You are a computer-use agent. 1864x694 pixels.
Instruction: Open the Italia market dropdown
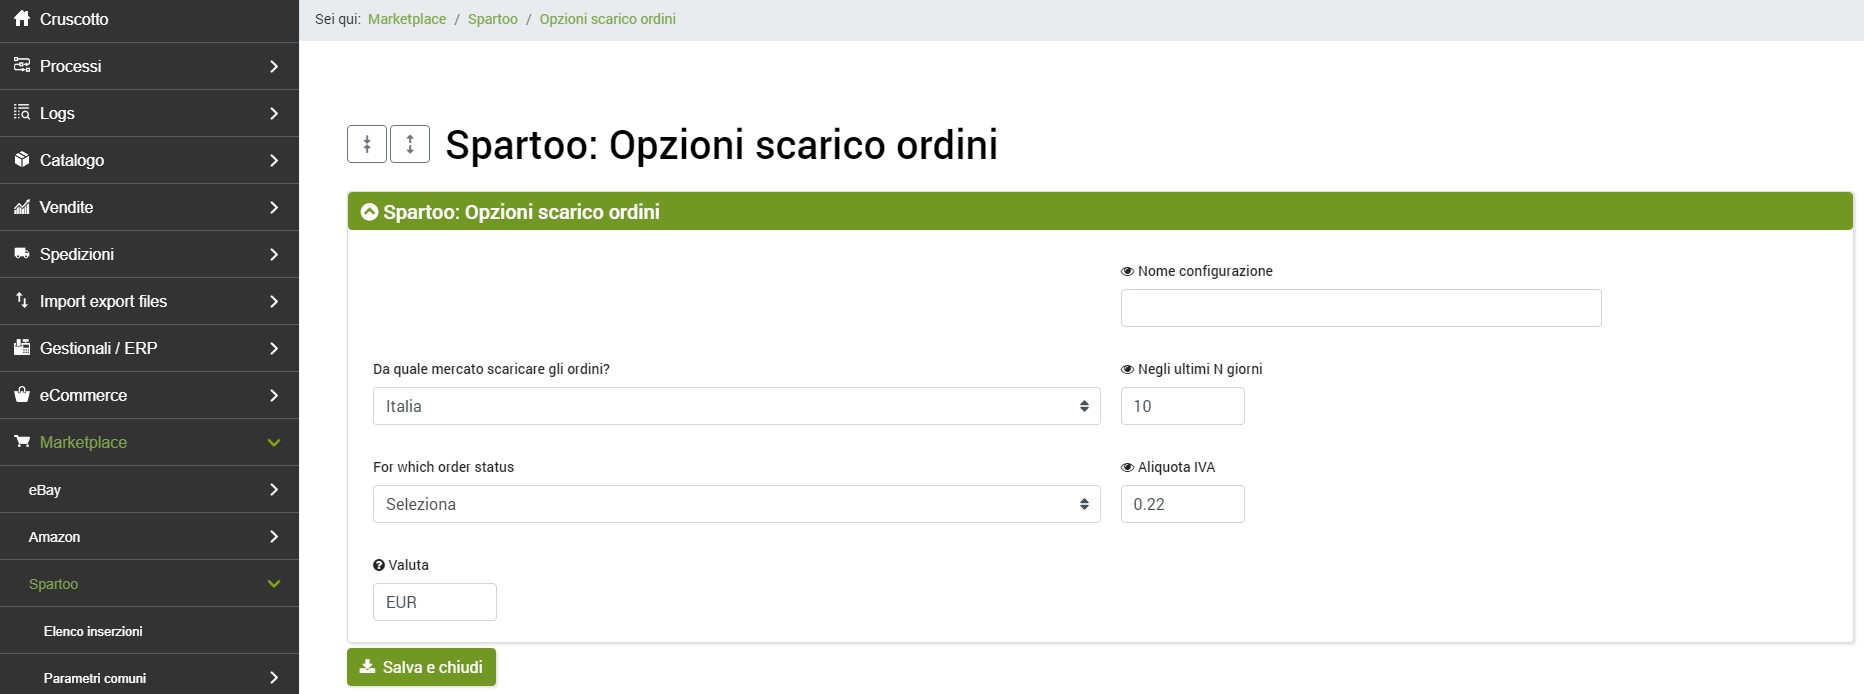click(737, 406)
